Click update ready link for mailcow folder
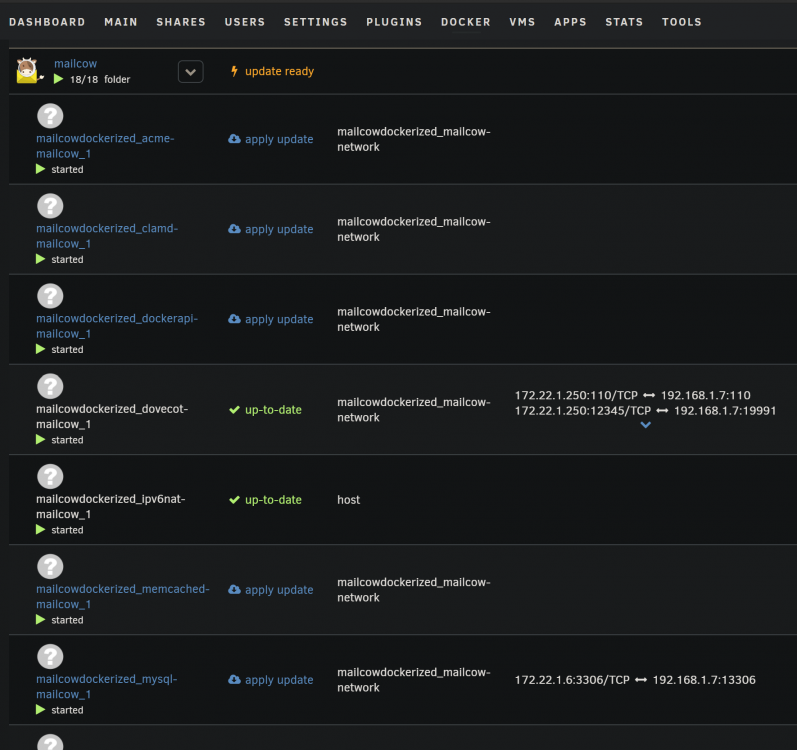797x750 pixels. [x=279, y=71]
